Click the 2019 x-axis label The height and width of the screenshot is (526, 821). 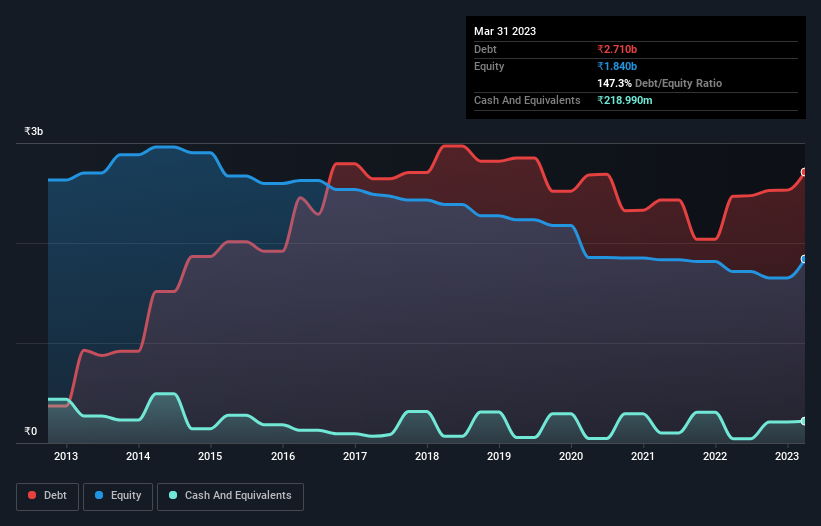coord(499,456)
